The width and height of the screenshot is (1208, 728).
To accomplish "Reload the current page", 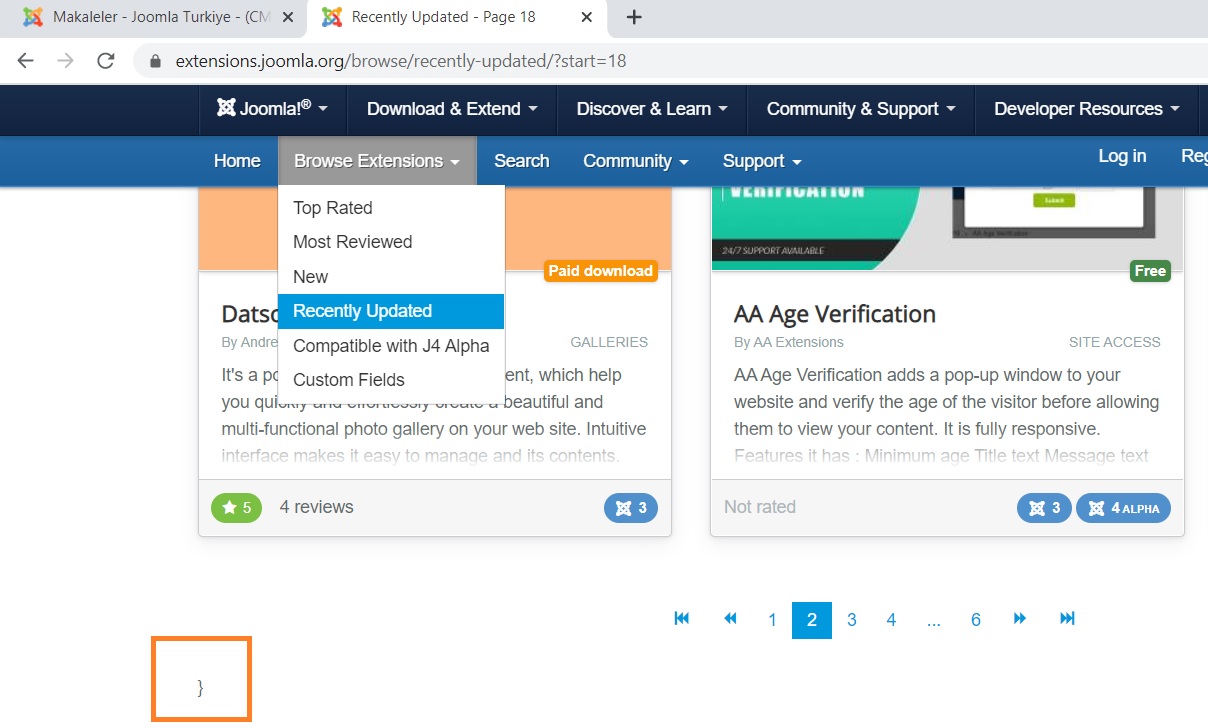I will (x=106, y=60).
